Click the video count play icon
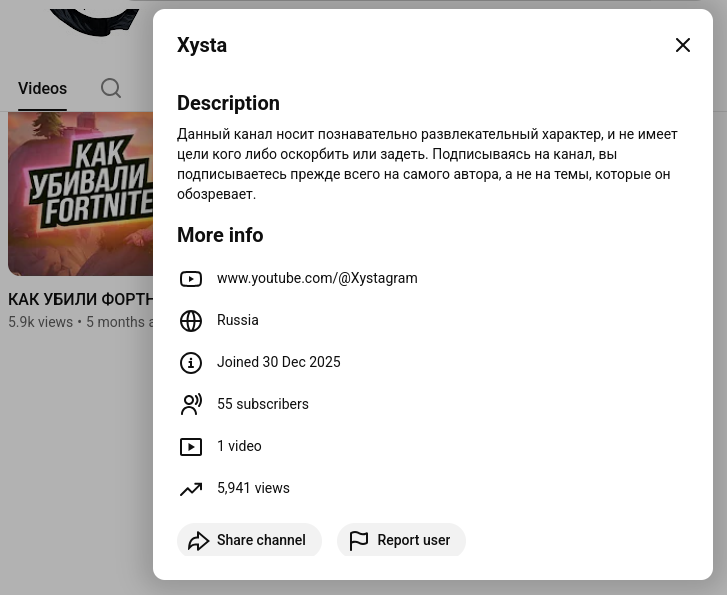727x595 pixels. coord(191,447)
